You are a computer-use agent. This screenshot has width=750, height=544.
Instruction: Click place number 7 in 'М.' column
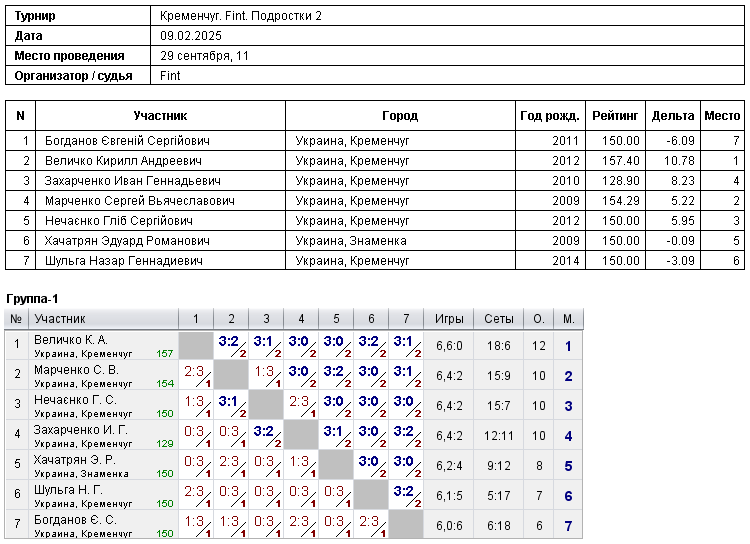coord(568,526)
